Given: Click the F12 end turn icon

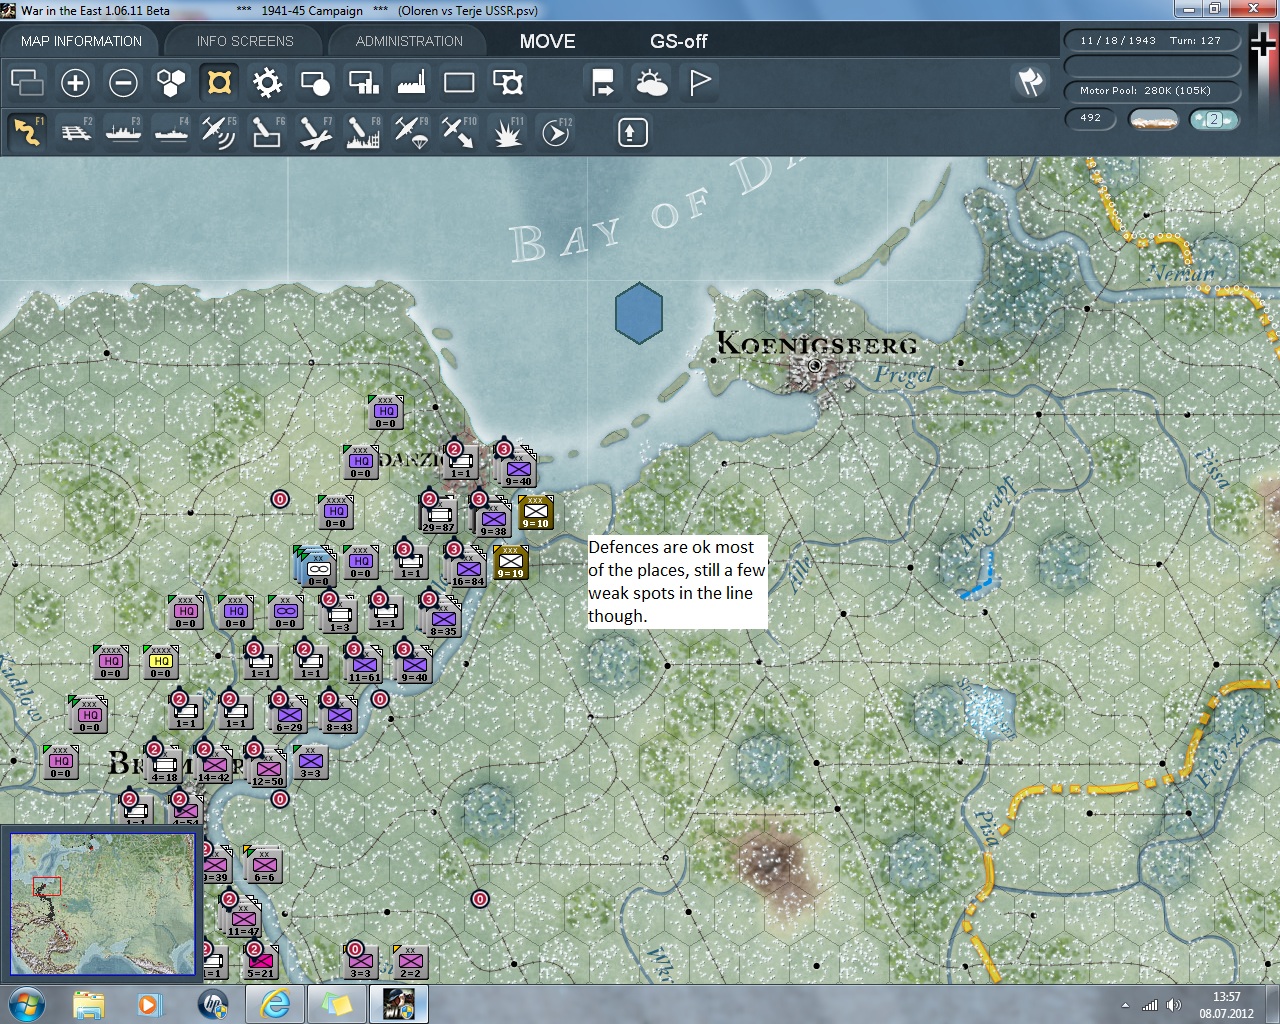Looking at the screenshot, I should pos(556,131).
